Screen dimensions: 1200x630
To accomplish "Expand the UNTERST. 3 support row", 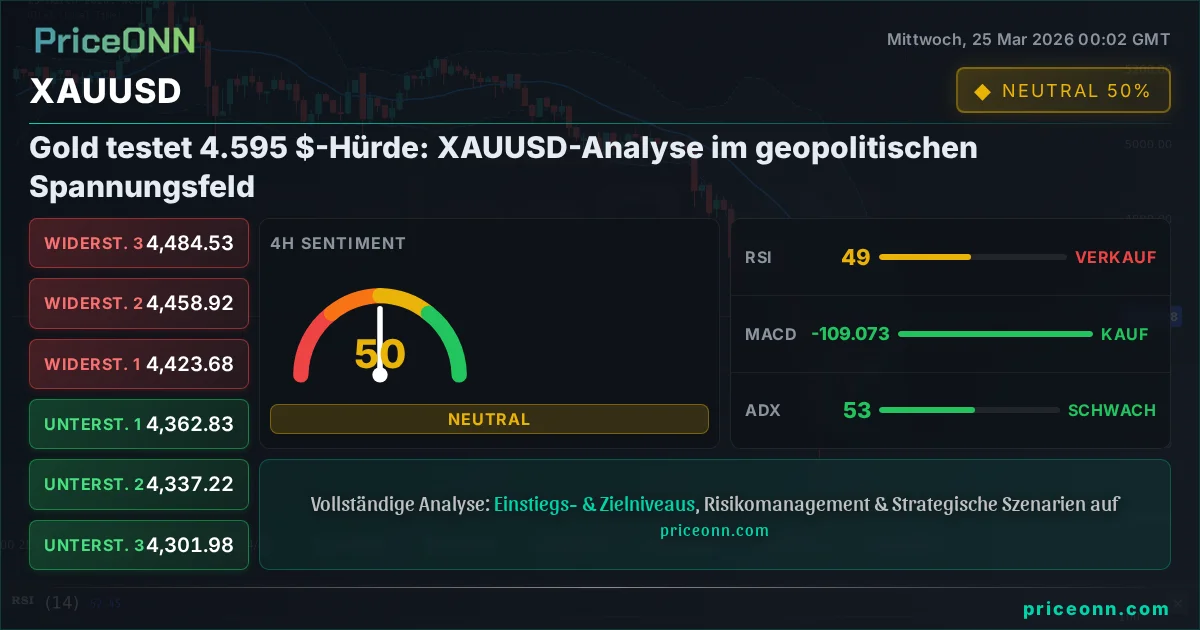I will point(138,544).
